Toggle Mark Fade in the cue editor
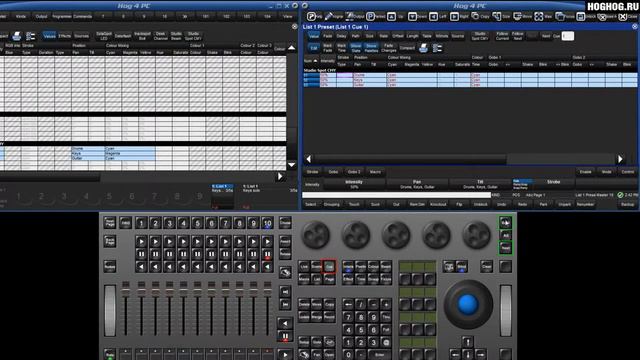 point(327,48)
